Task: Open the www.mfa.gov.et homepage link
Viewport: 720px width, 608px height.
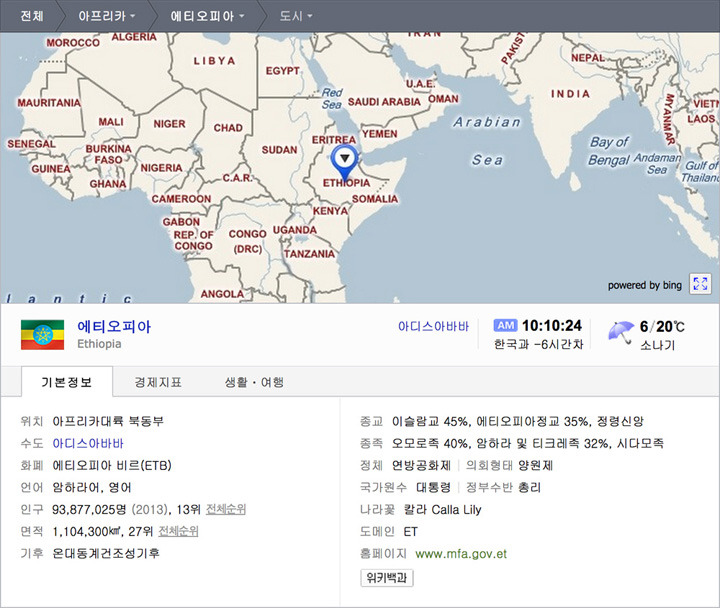Action: (x=460, y=553)
